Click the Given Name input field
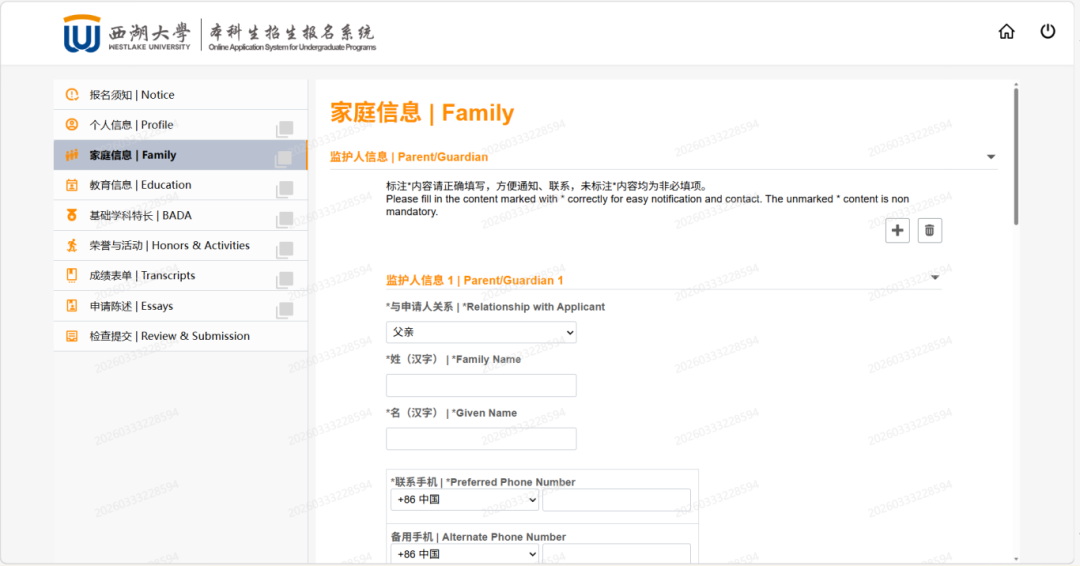This screenshot has width=1080, height=566. point(481,439)
